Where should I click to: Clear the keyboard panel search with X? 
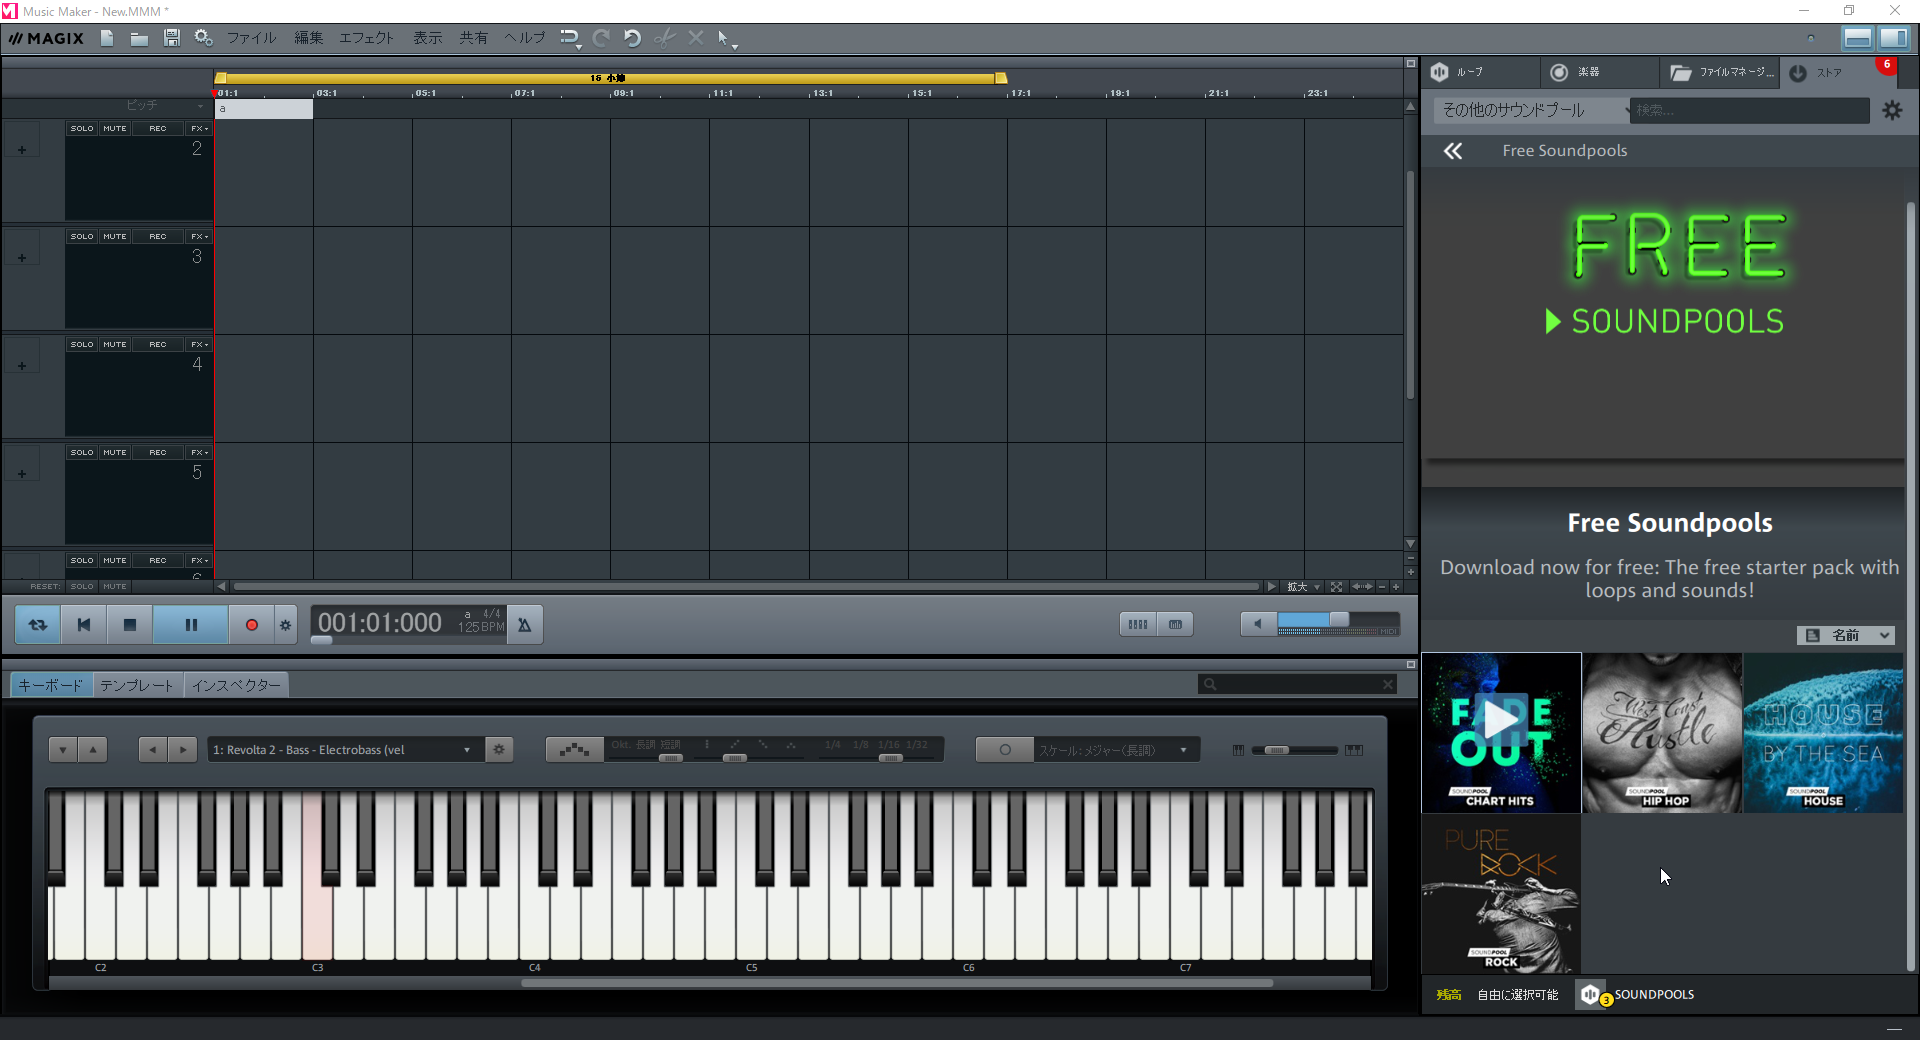coord(1388,684)
